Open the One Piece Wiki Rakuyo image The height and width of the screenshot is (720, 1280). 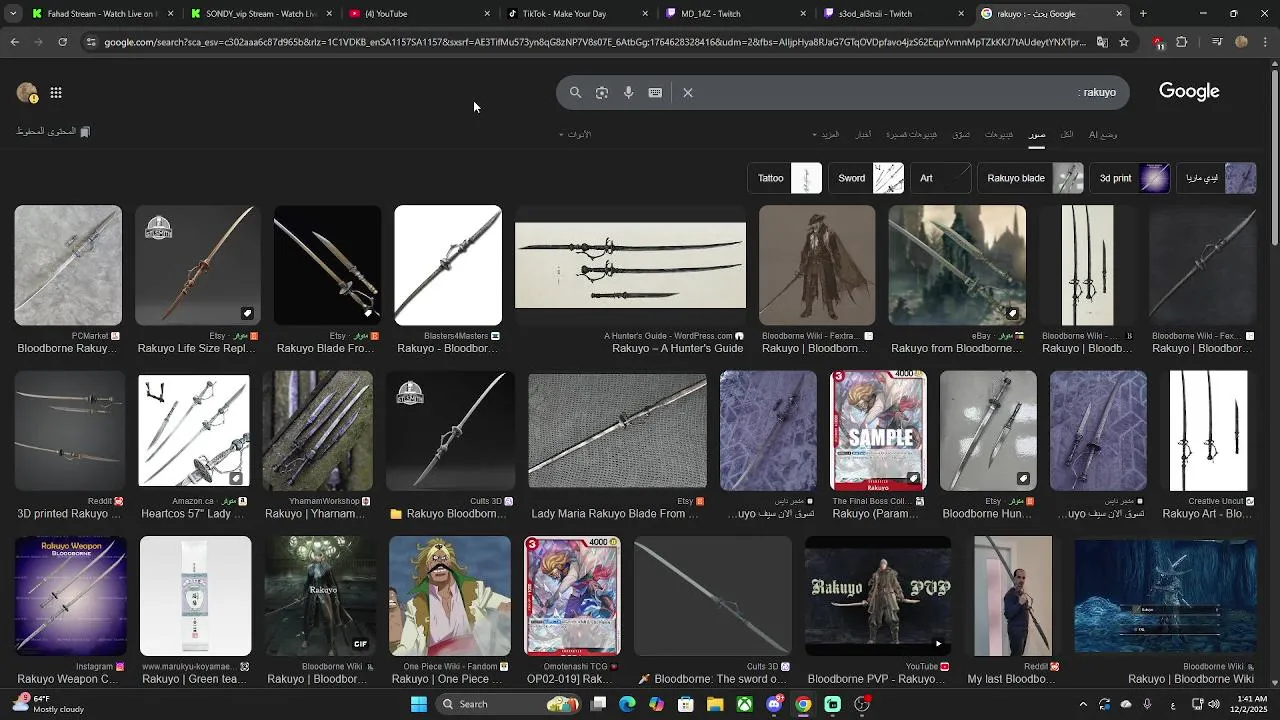(x=450, y=596)
